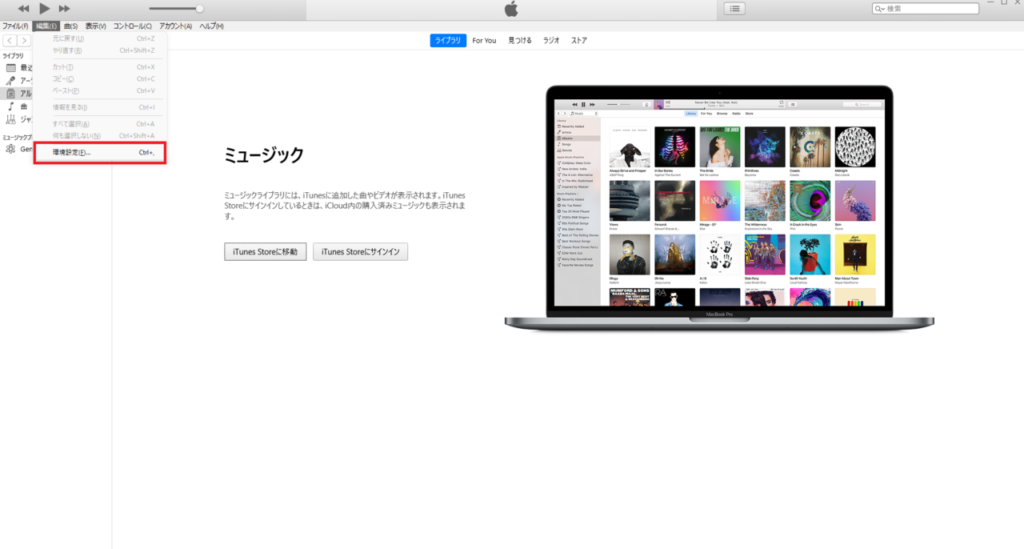Open the 曲(S) menu
Screen dimensions: 1024x549
71,26
